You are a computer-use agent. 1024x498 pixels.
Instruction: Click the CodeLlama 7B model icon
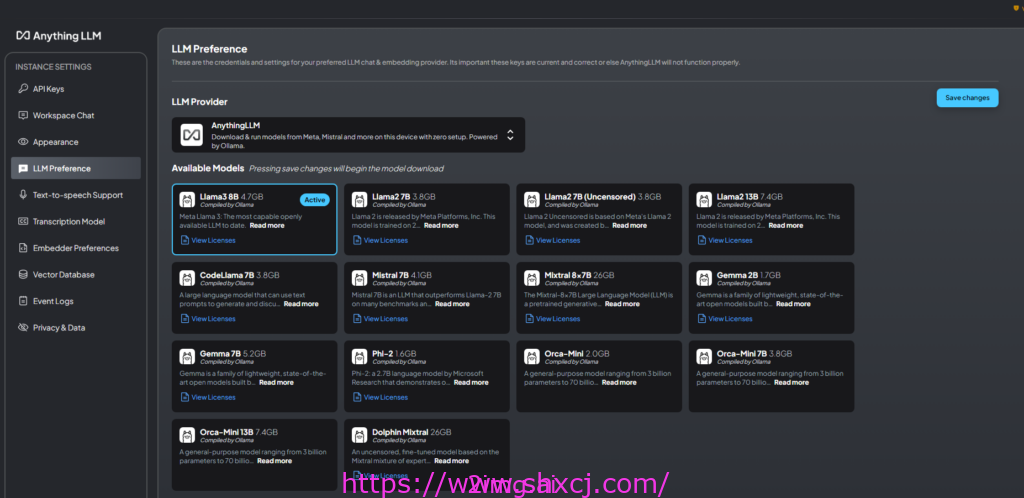pyautogui.click(x=187, y=278)
